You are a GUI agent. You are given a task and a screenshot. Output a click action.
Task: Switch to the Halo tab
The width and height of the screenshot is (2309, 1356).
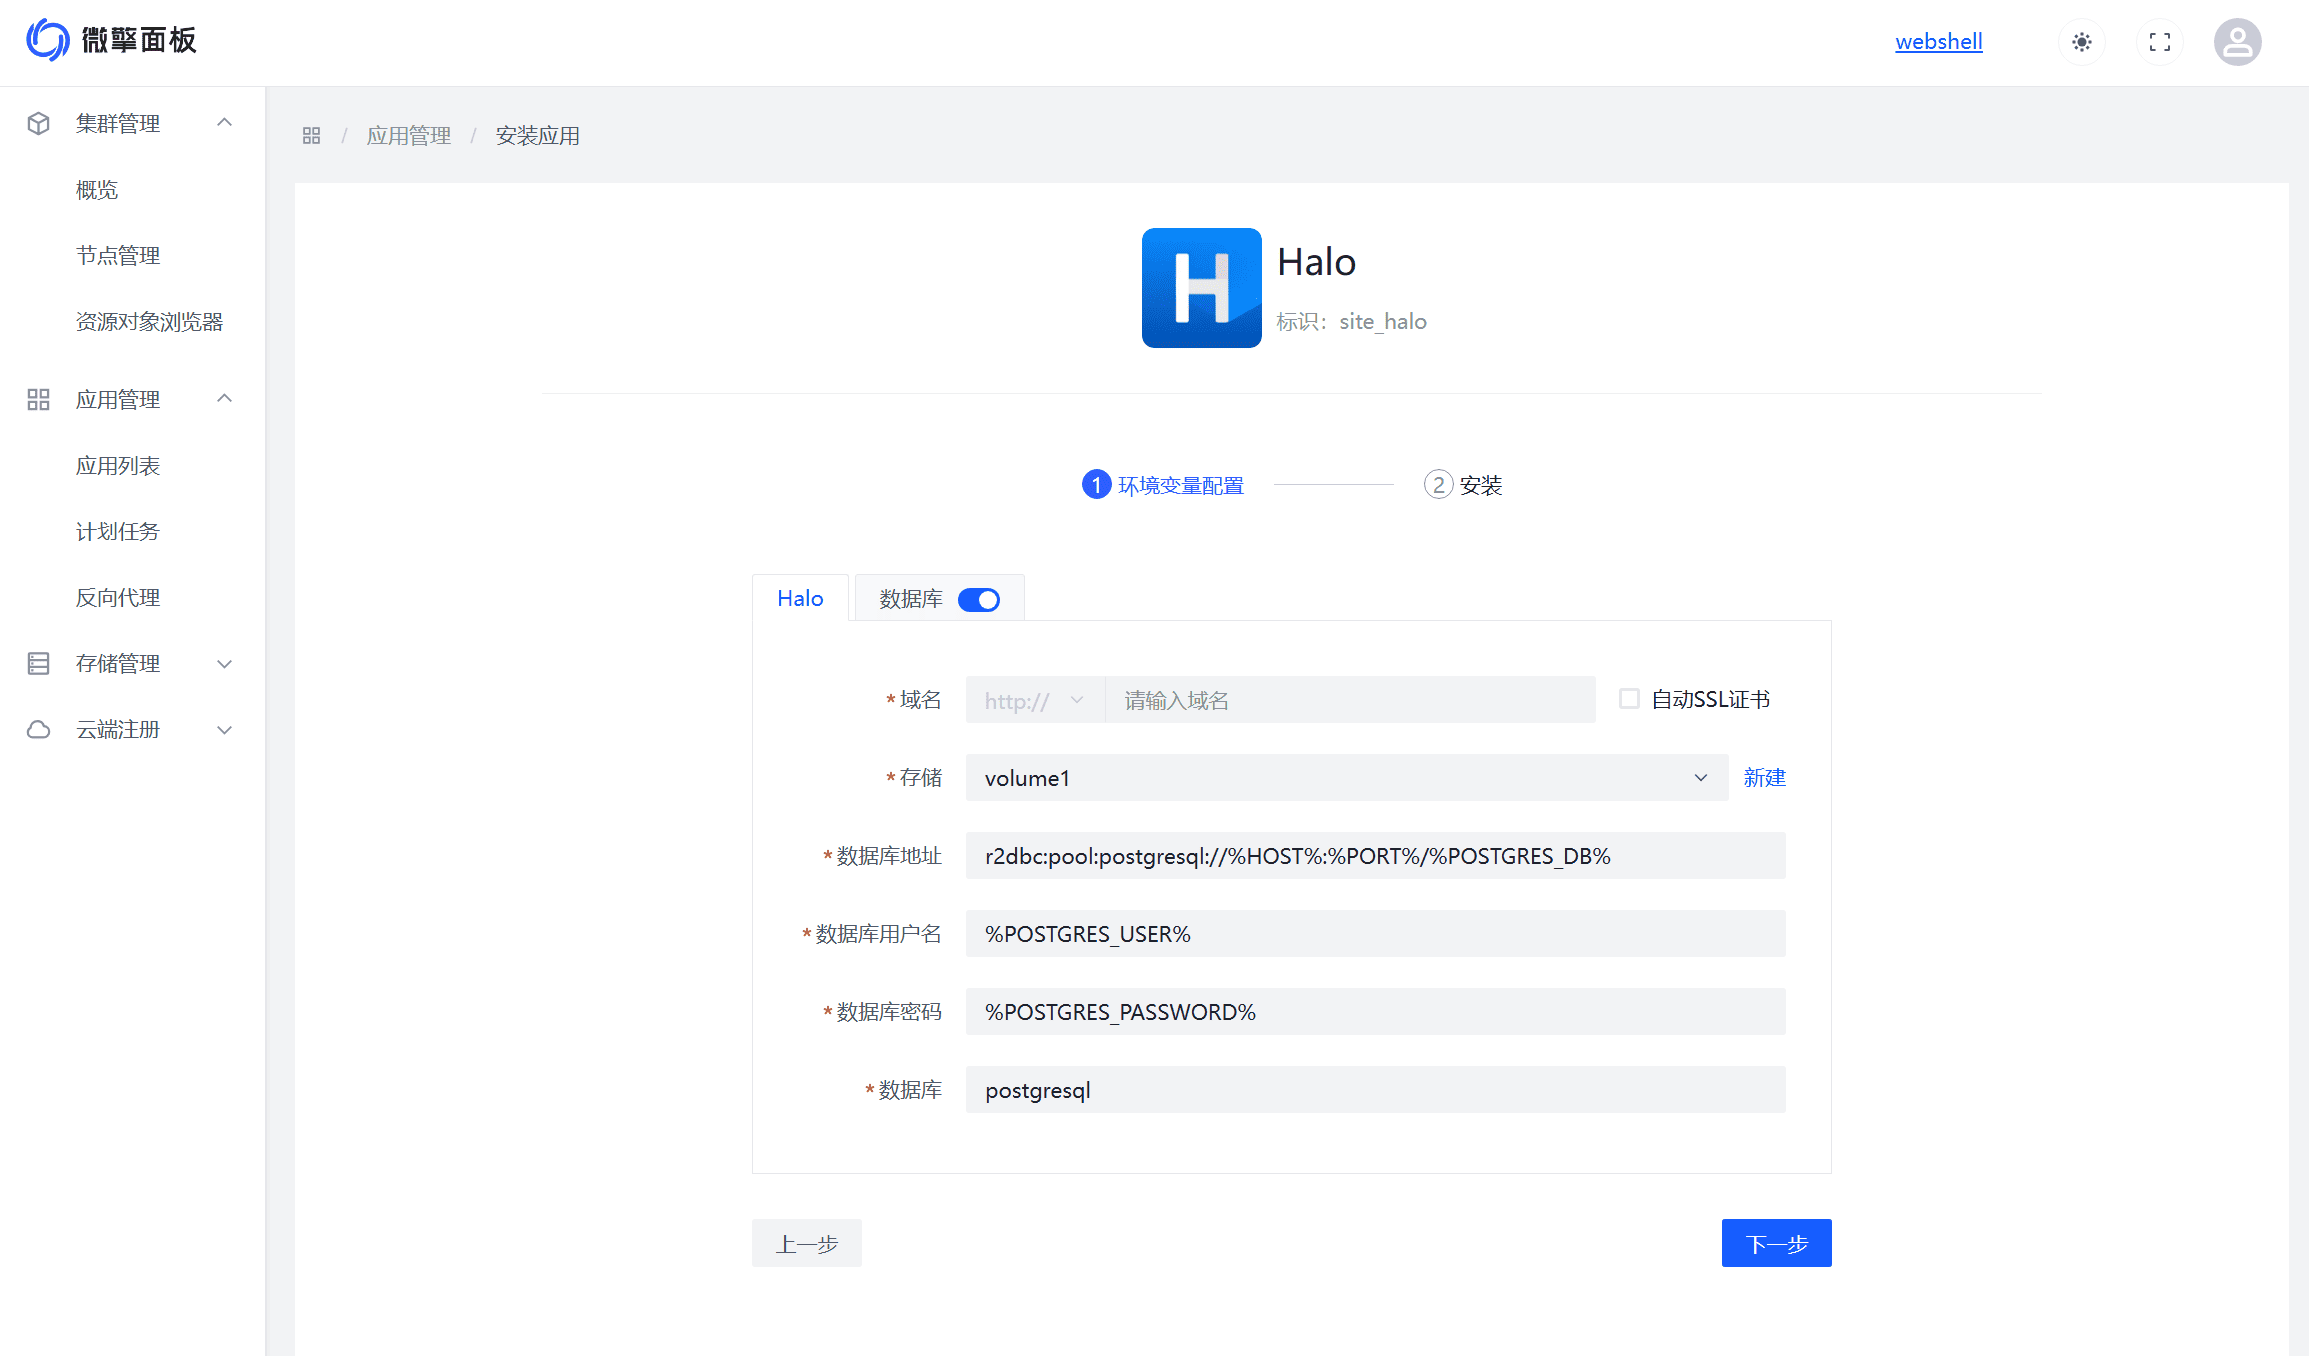click(800, 598)
